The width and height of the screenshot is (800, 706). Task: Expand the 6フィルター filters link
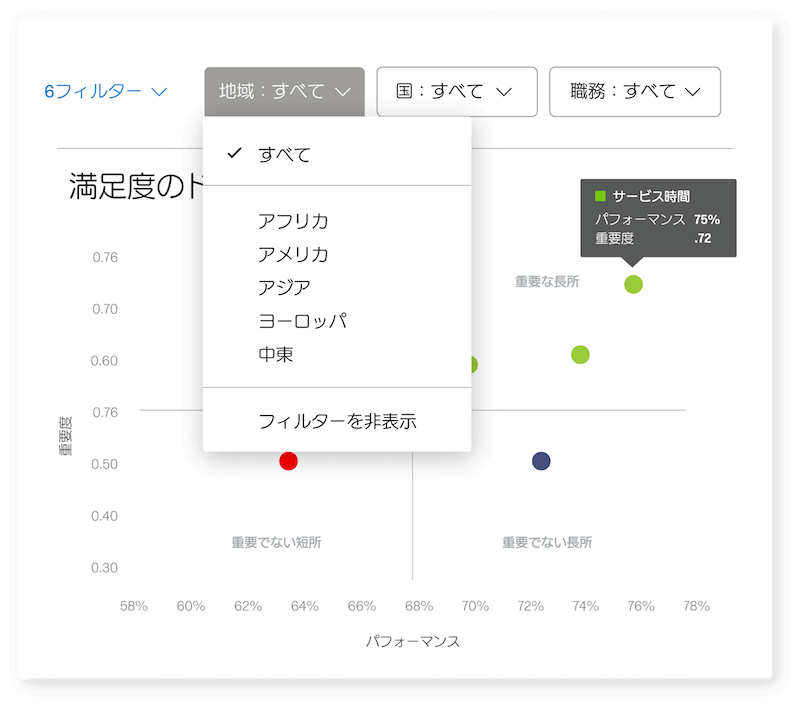coord(106,92)
